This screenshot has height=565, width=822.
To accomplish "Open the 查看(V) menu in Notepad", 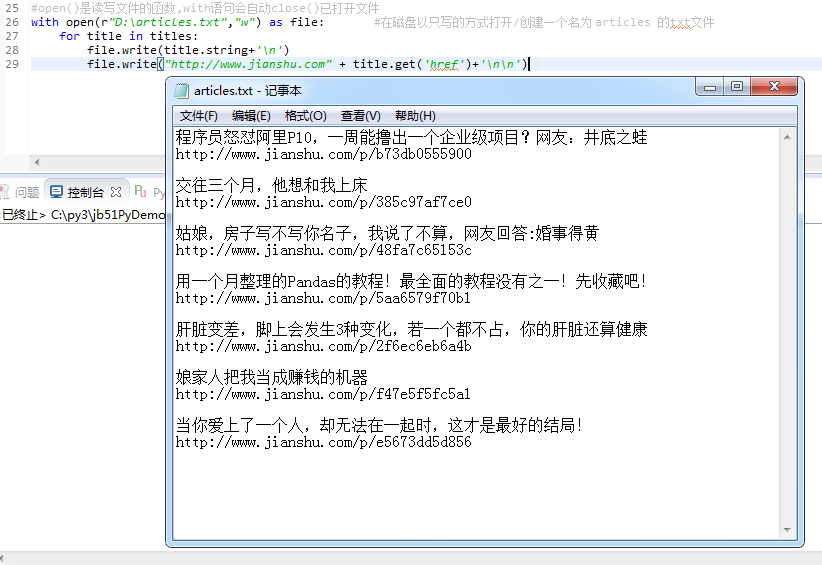I will click(x=360, y=116).
